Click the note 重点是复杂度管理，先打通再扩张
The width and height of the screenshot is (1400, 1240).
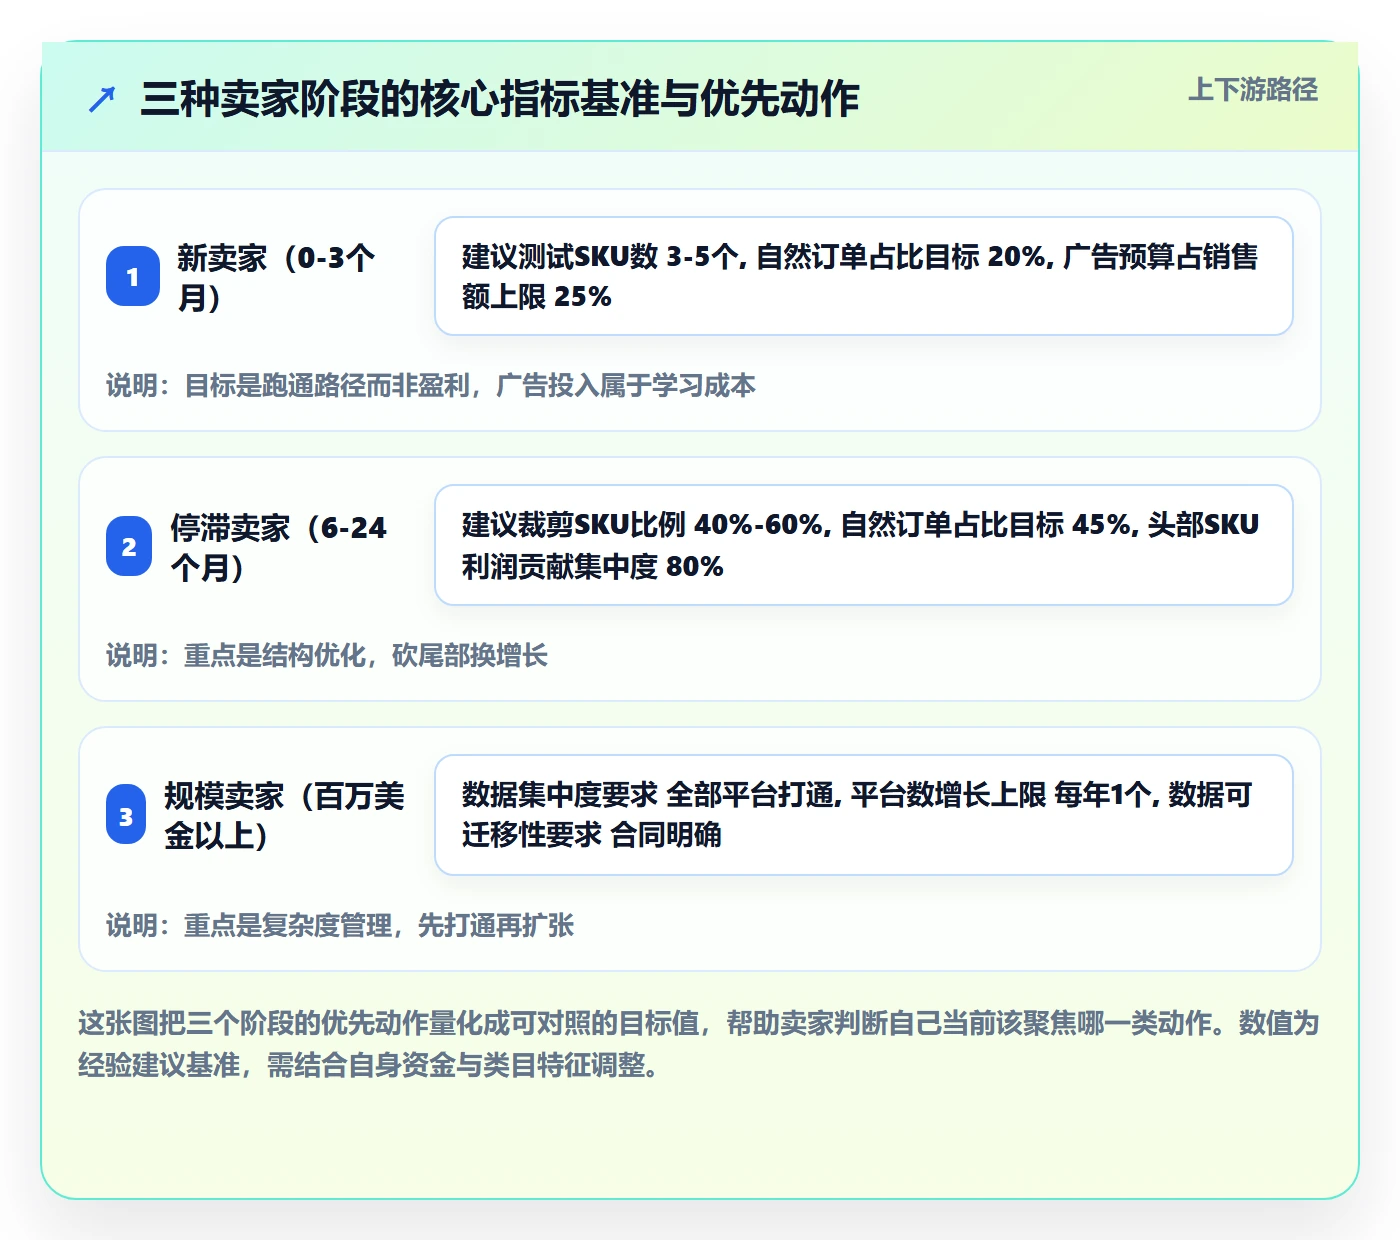point(340,926)
